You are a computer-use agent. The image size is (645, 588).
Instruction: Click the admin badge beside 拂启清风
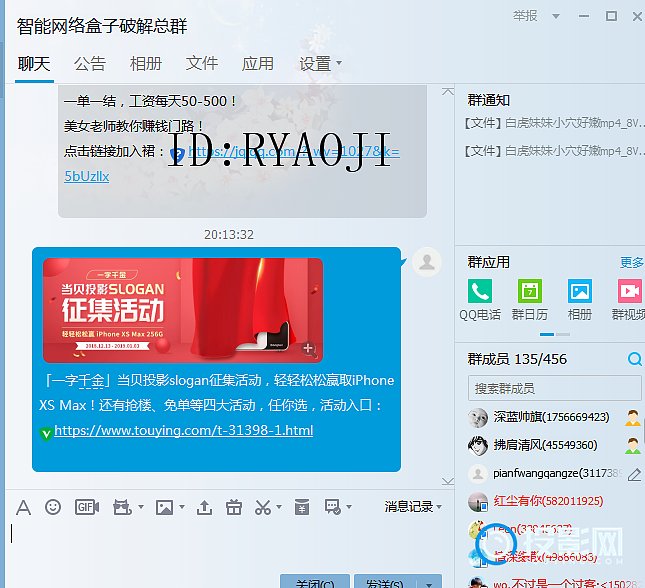pos(633,446)
